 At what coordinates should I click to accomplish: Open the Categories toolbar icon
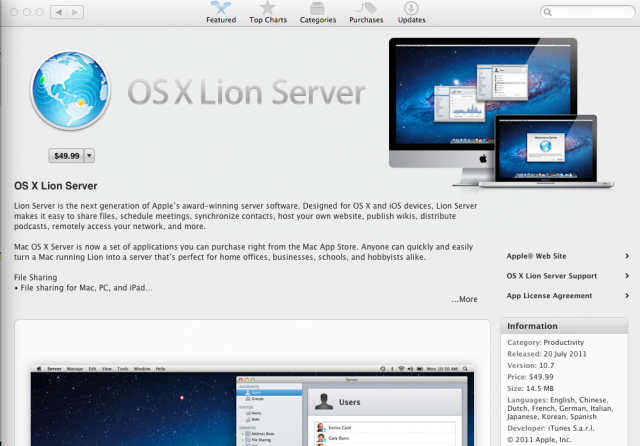point(317,8)
